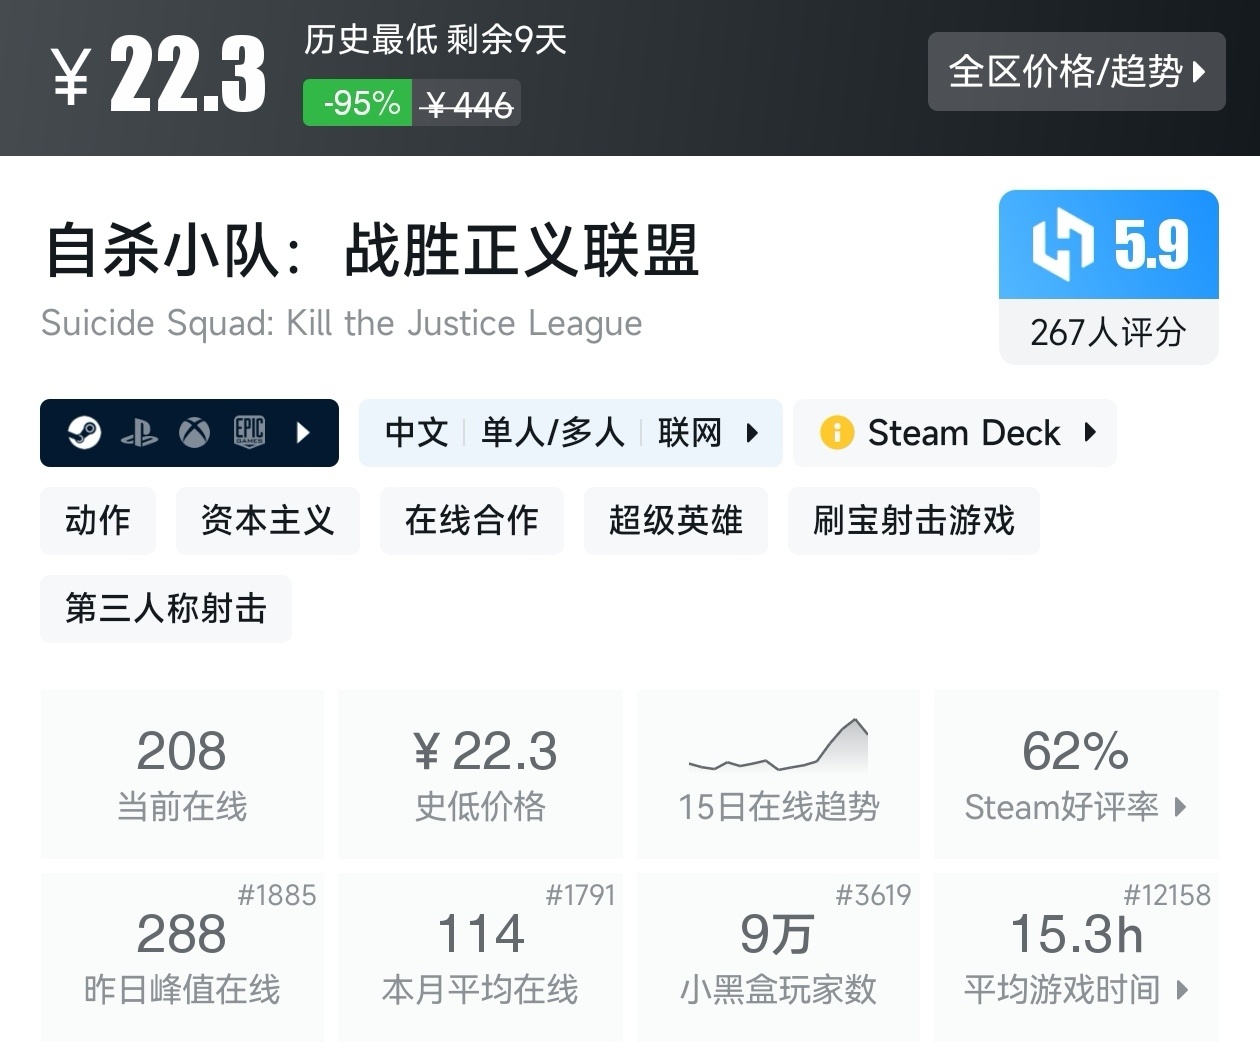
Task: Tap the subtitle Suicide Squad: Kill the Justice League
Action: click(342, 324)
